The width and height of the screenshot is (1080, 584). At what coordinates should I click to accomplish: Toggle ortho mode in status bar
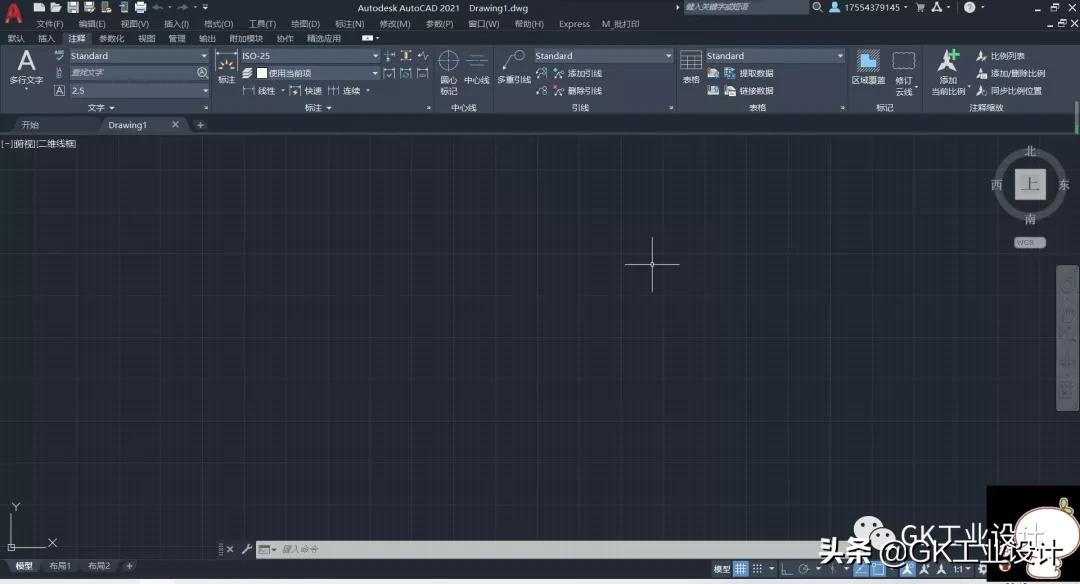pos(786,569)
